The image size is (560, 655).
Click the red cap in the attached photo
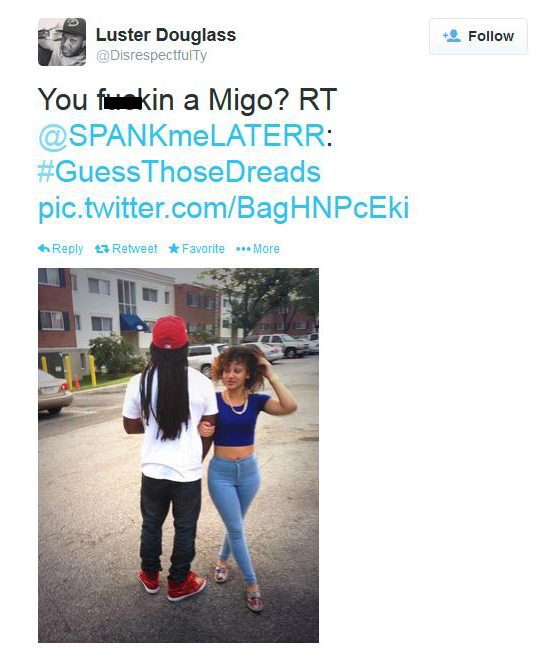[170, 332]
